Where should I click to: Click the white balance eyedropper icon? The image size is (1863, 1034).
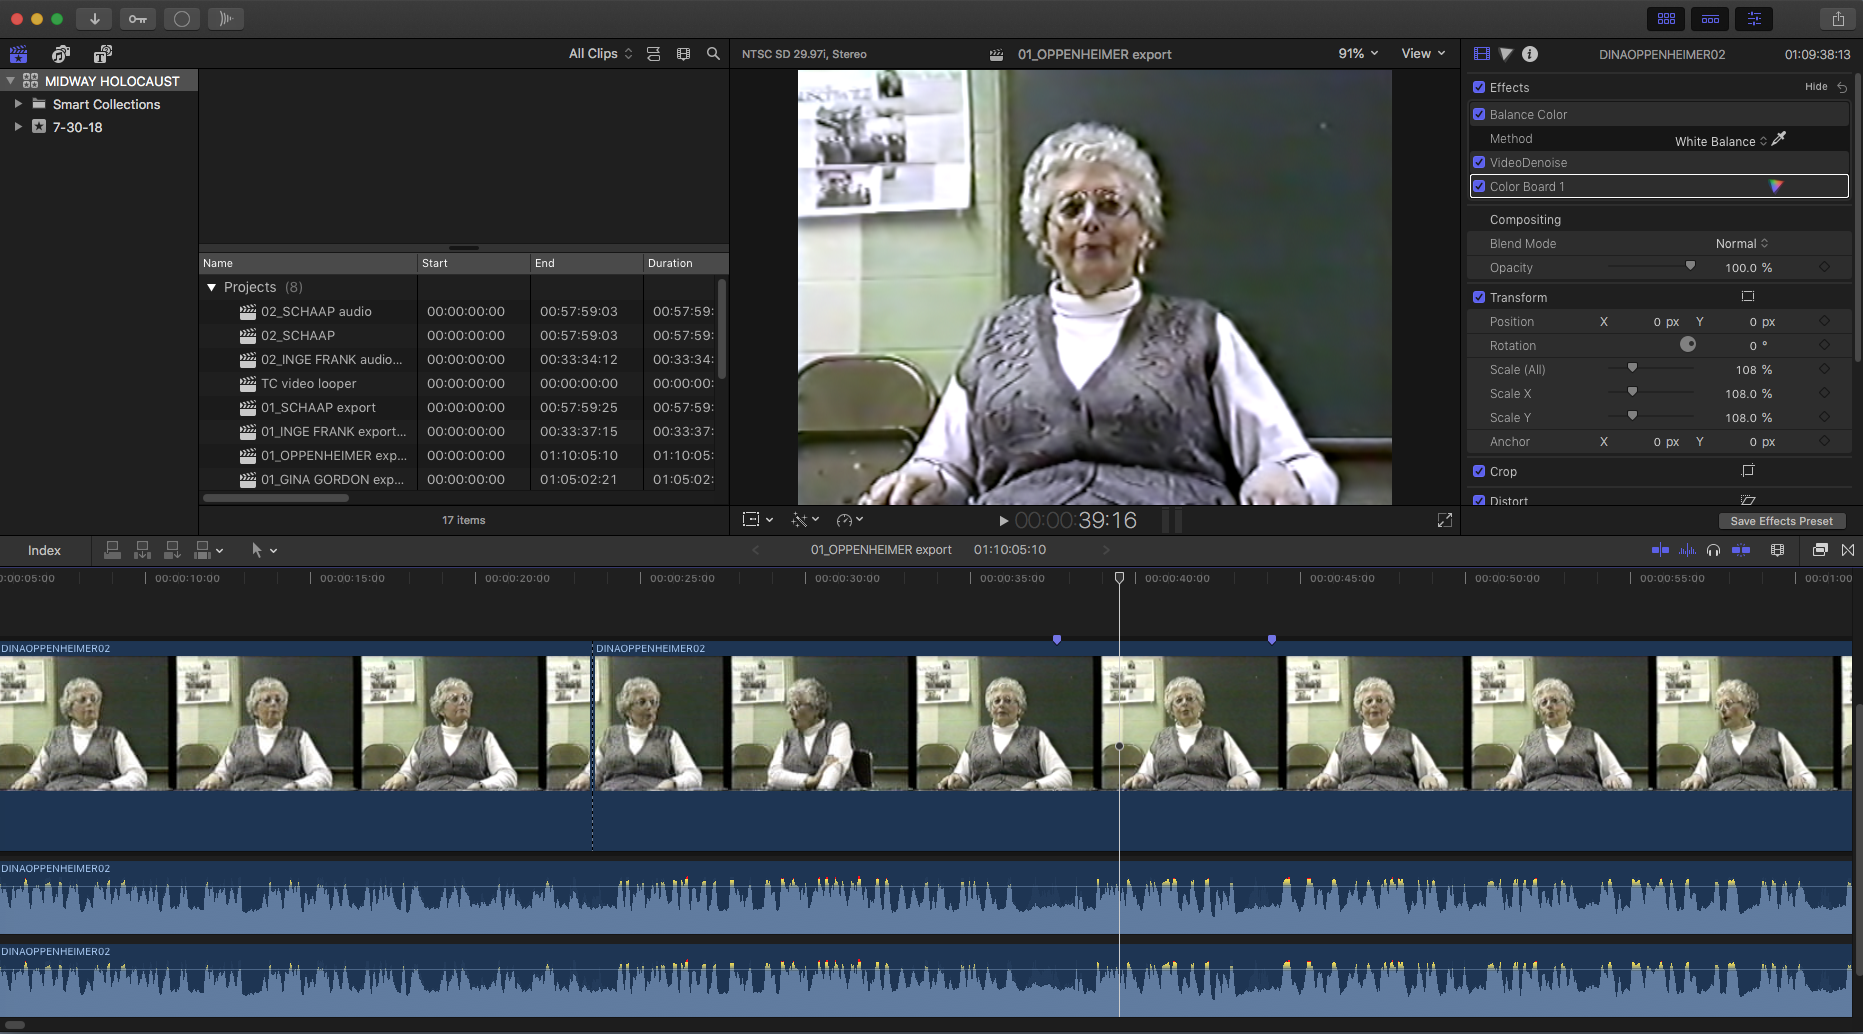(1779, 139)
